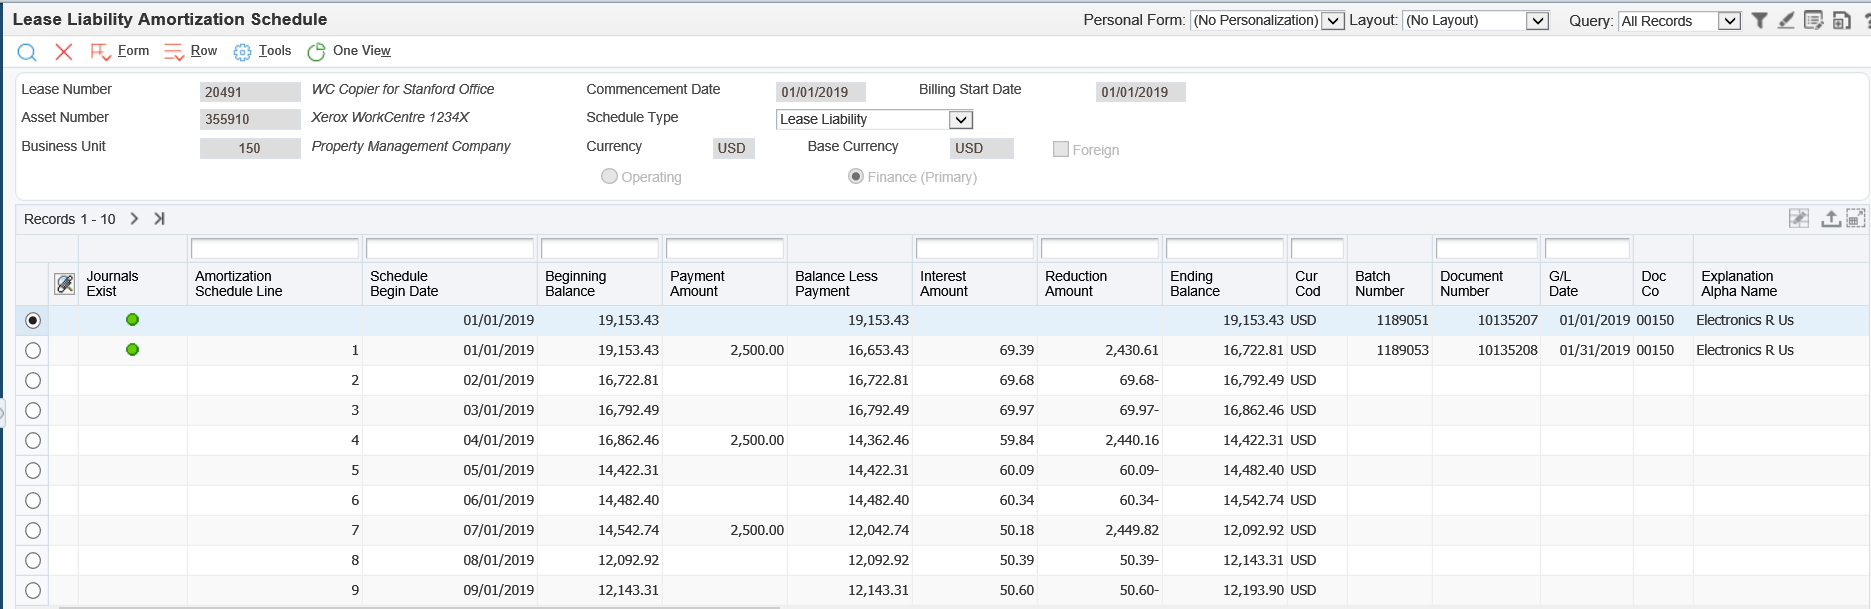Viewport: 1871px width, 609px height.
Task: Select radio button for schedule line 2
Action: click(x=33, y=380)
